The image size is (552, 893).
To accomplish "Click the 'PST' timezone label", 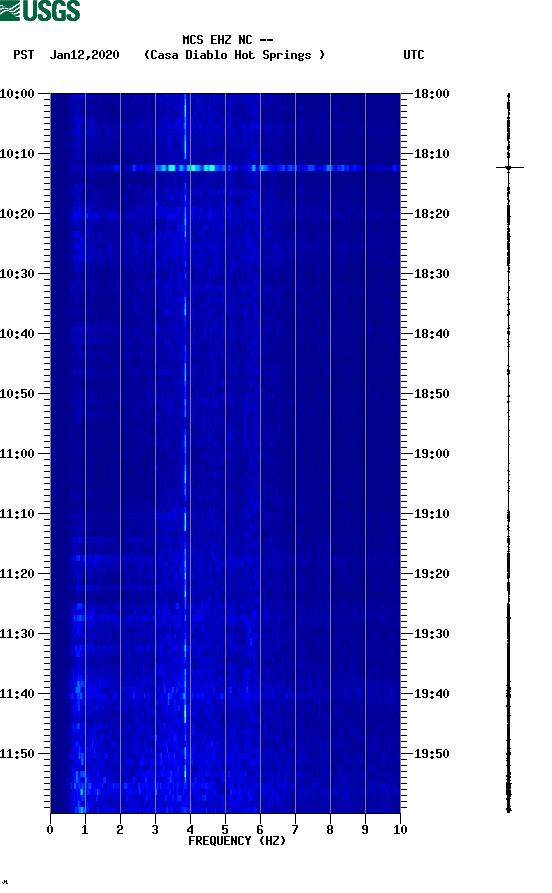I will [24, 55].
